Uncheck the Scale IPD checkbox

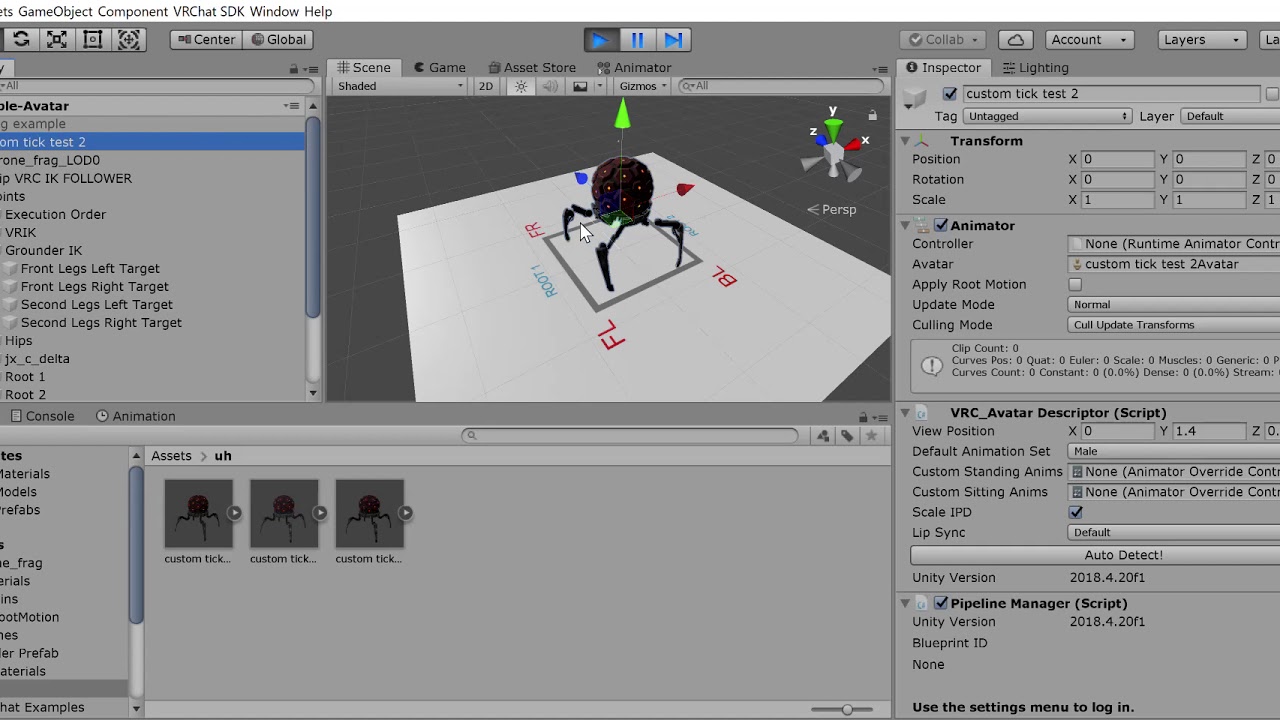point(1076,512)
